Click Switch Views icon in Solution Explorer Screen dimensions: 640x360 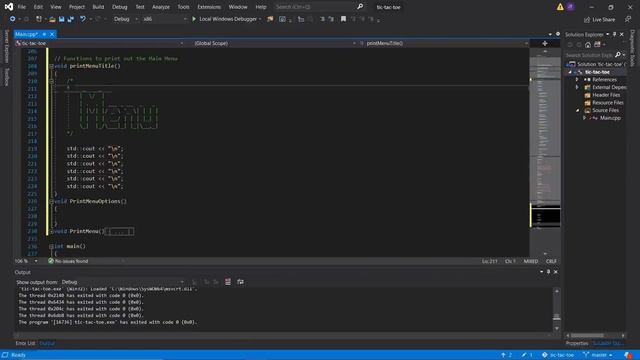(x=597, y=44)
